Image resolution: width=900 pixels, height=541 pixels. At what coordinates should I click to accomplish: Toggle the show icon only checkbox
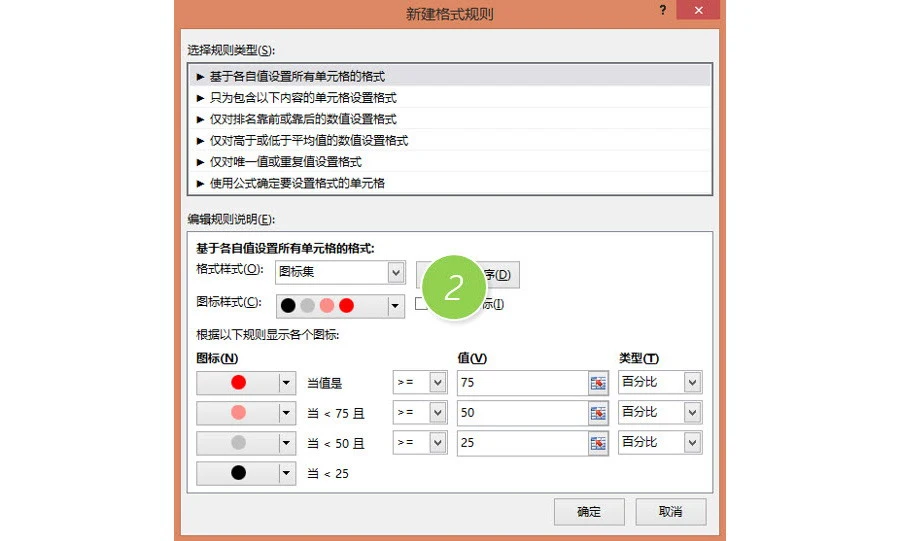(421, 304)
